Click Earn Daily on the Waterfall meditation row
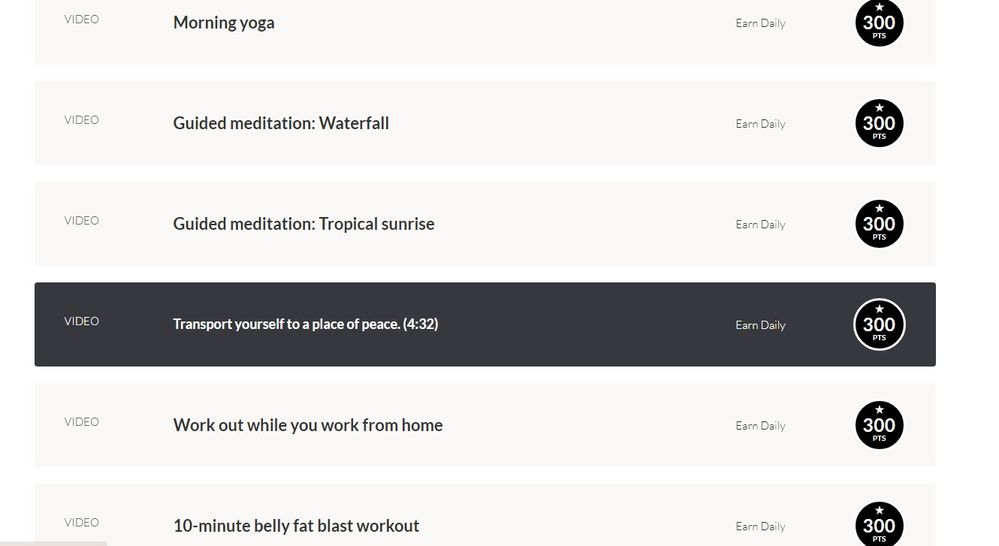999x546 pixels. [760, 124]
